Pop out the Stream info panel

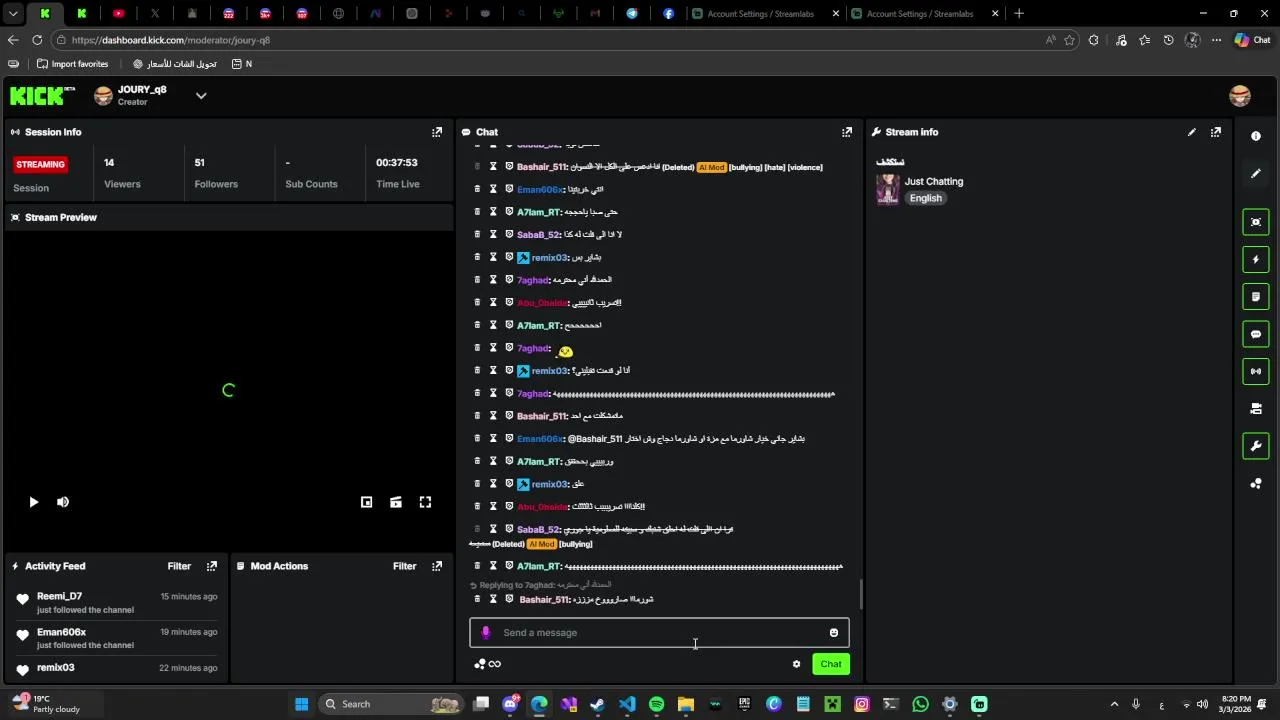(1216, 132)
